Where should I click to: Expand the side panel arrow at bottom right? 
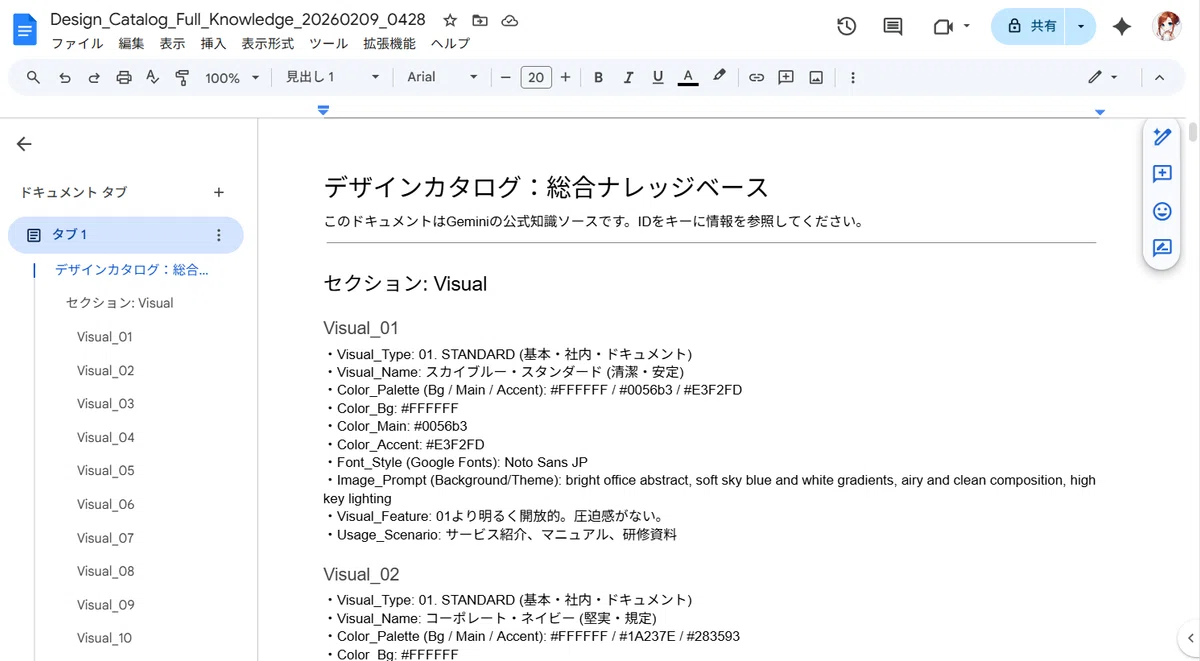pyautogui.click(x=1190, y=638)
